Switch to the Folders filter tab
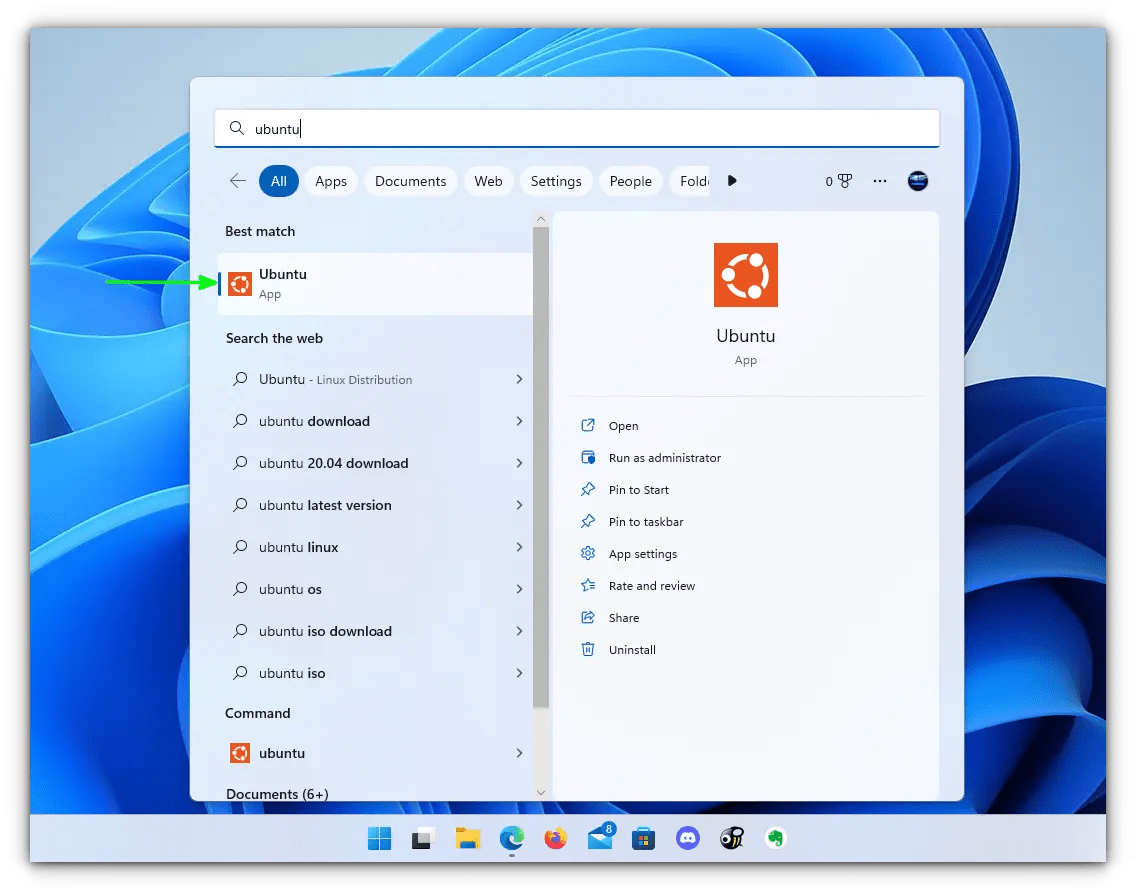 pos(692,181)
